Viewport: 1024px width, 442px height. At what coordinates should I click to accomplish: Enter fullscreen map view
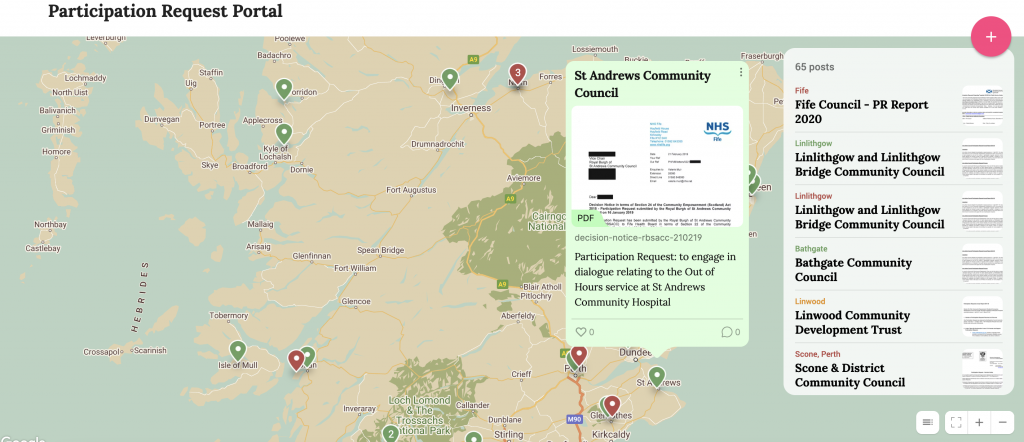pos(956,422)
